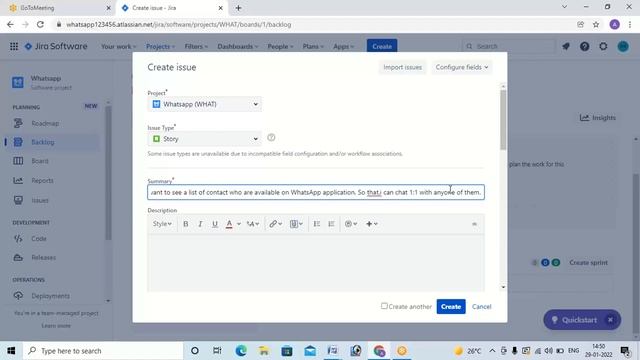Click inside the Summary text field
Screen dimensions: 640x360
(x=316, y=192)
